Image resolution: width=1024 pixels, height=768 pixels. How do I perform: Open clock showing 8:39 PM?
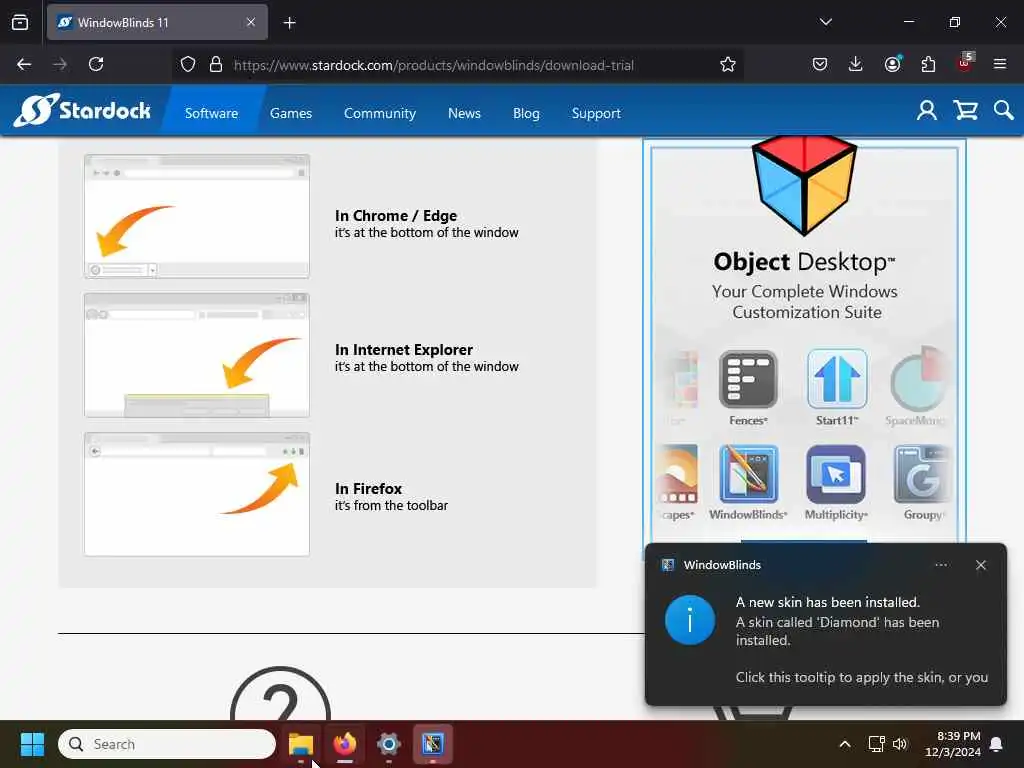click(x=952, y=744)
